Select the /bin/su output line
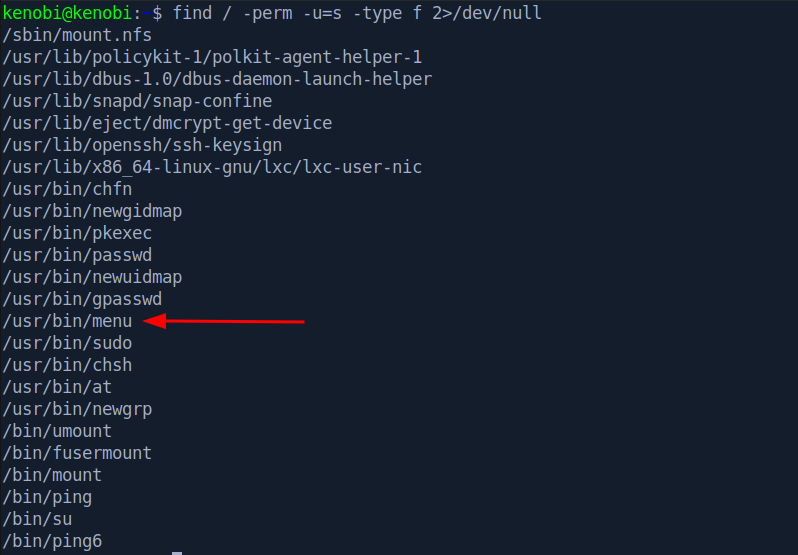Screen dimensions: 798x555 [37, 519]
